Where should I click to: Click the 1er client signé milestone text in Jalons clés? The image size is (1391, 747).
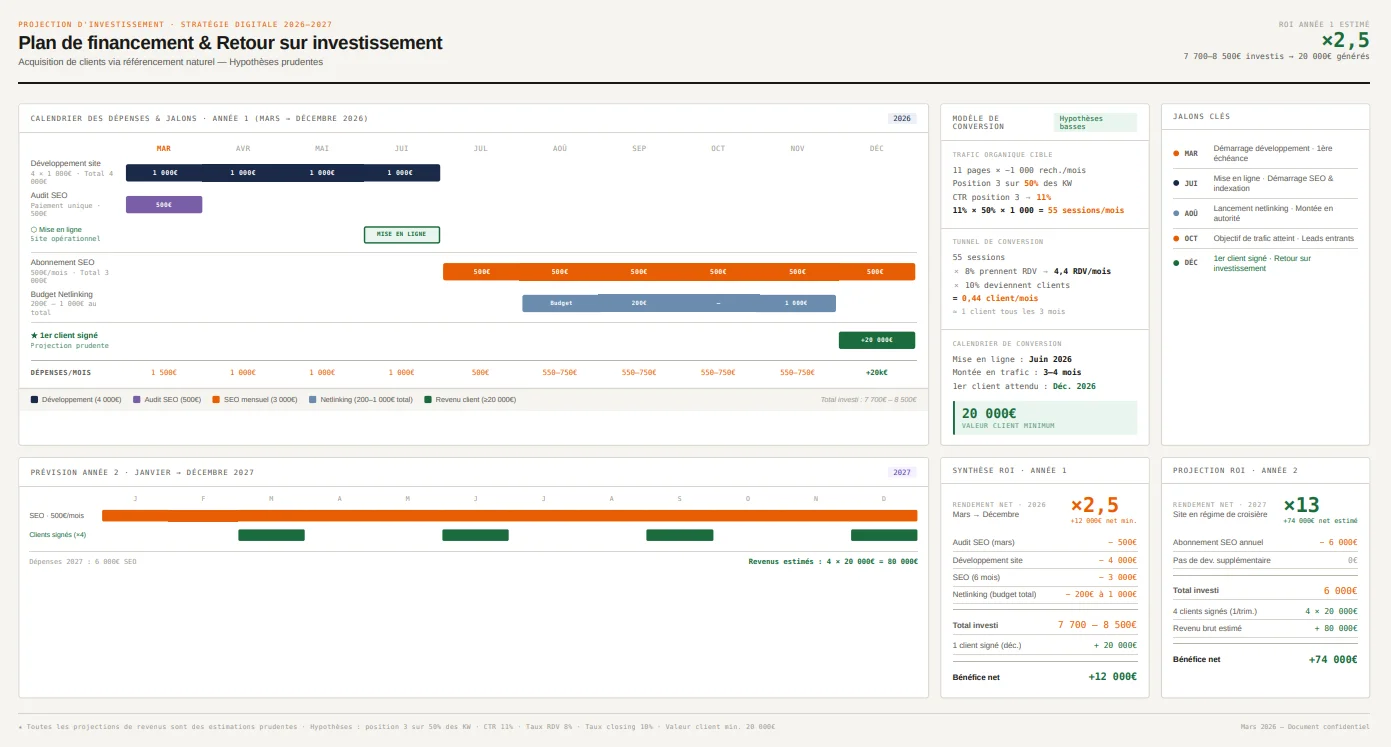(x=1262, y=263)
